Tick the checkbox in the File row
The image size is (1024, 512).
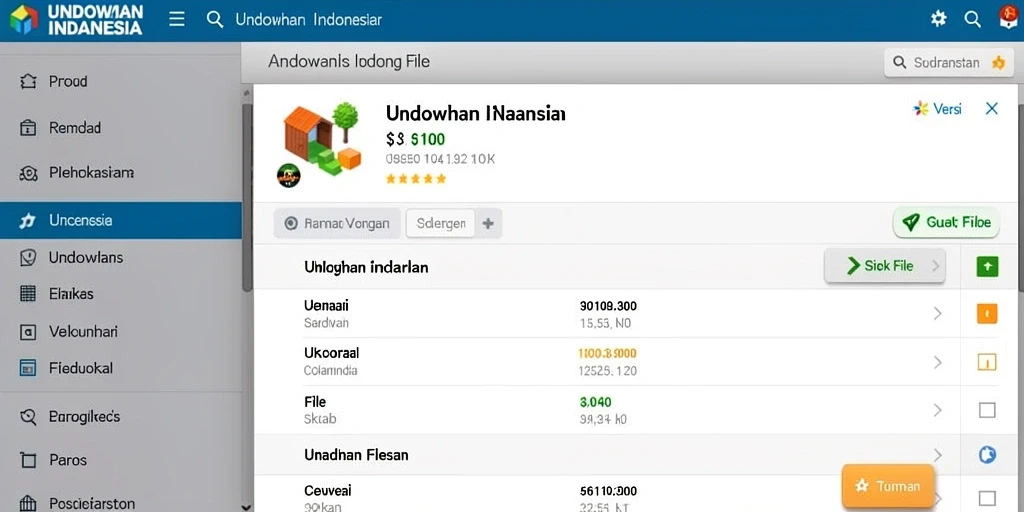coord(987,410)
